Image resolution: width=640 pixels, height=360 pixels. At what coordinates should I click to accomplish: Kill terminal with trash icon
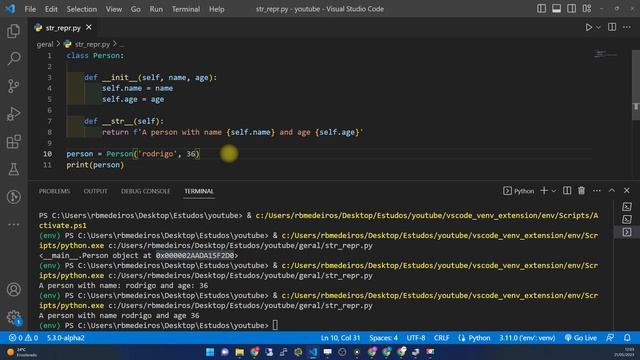pyautogui.click(x=581, y=191)
